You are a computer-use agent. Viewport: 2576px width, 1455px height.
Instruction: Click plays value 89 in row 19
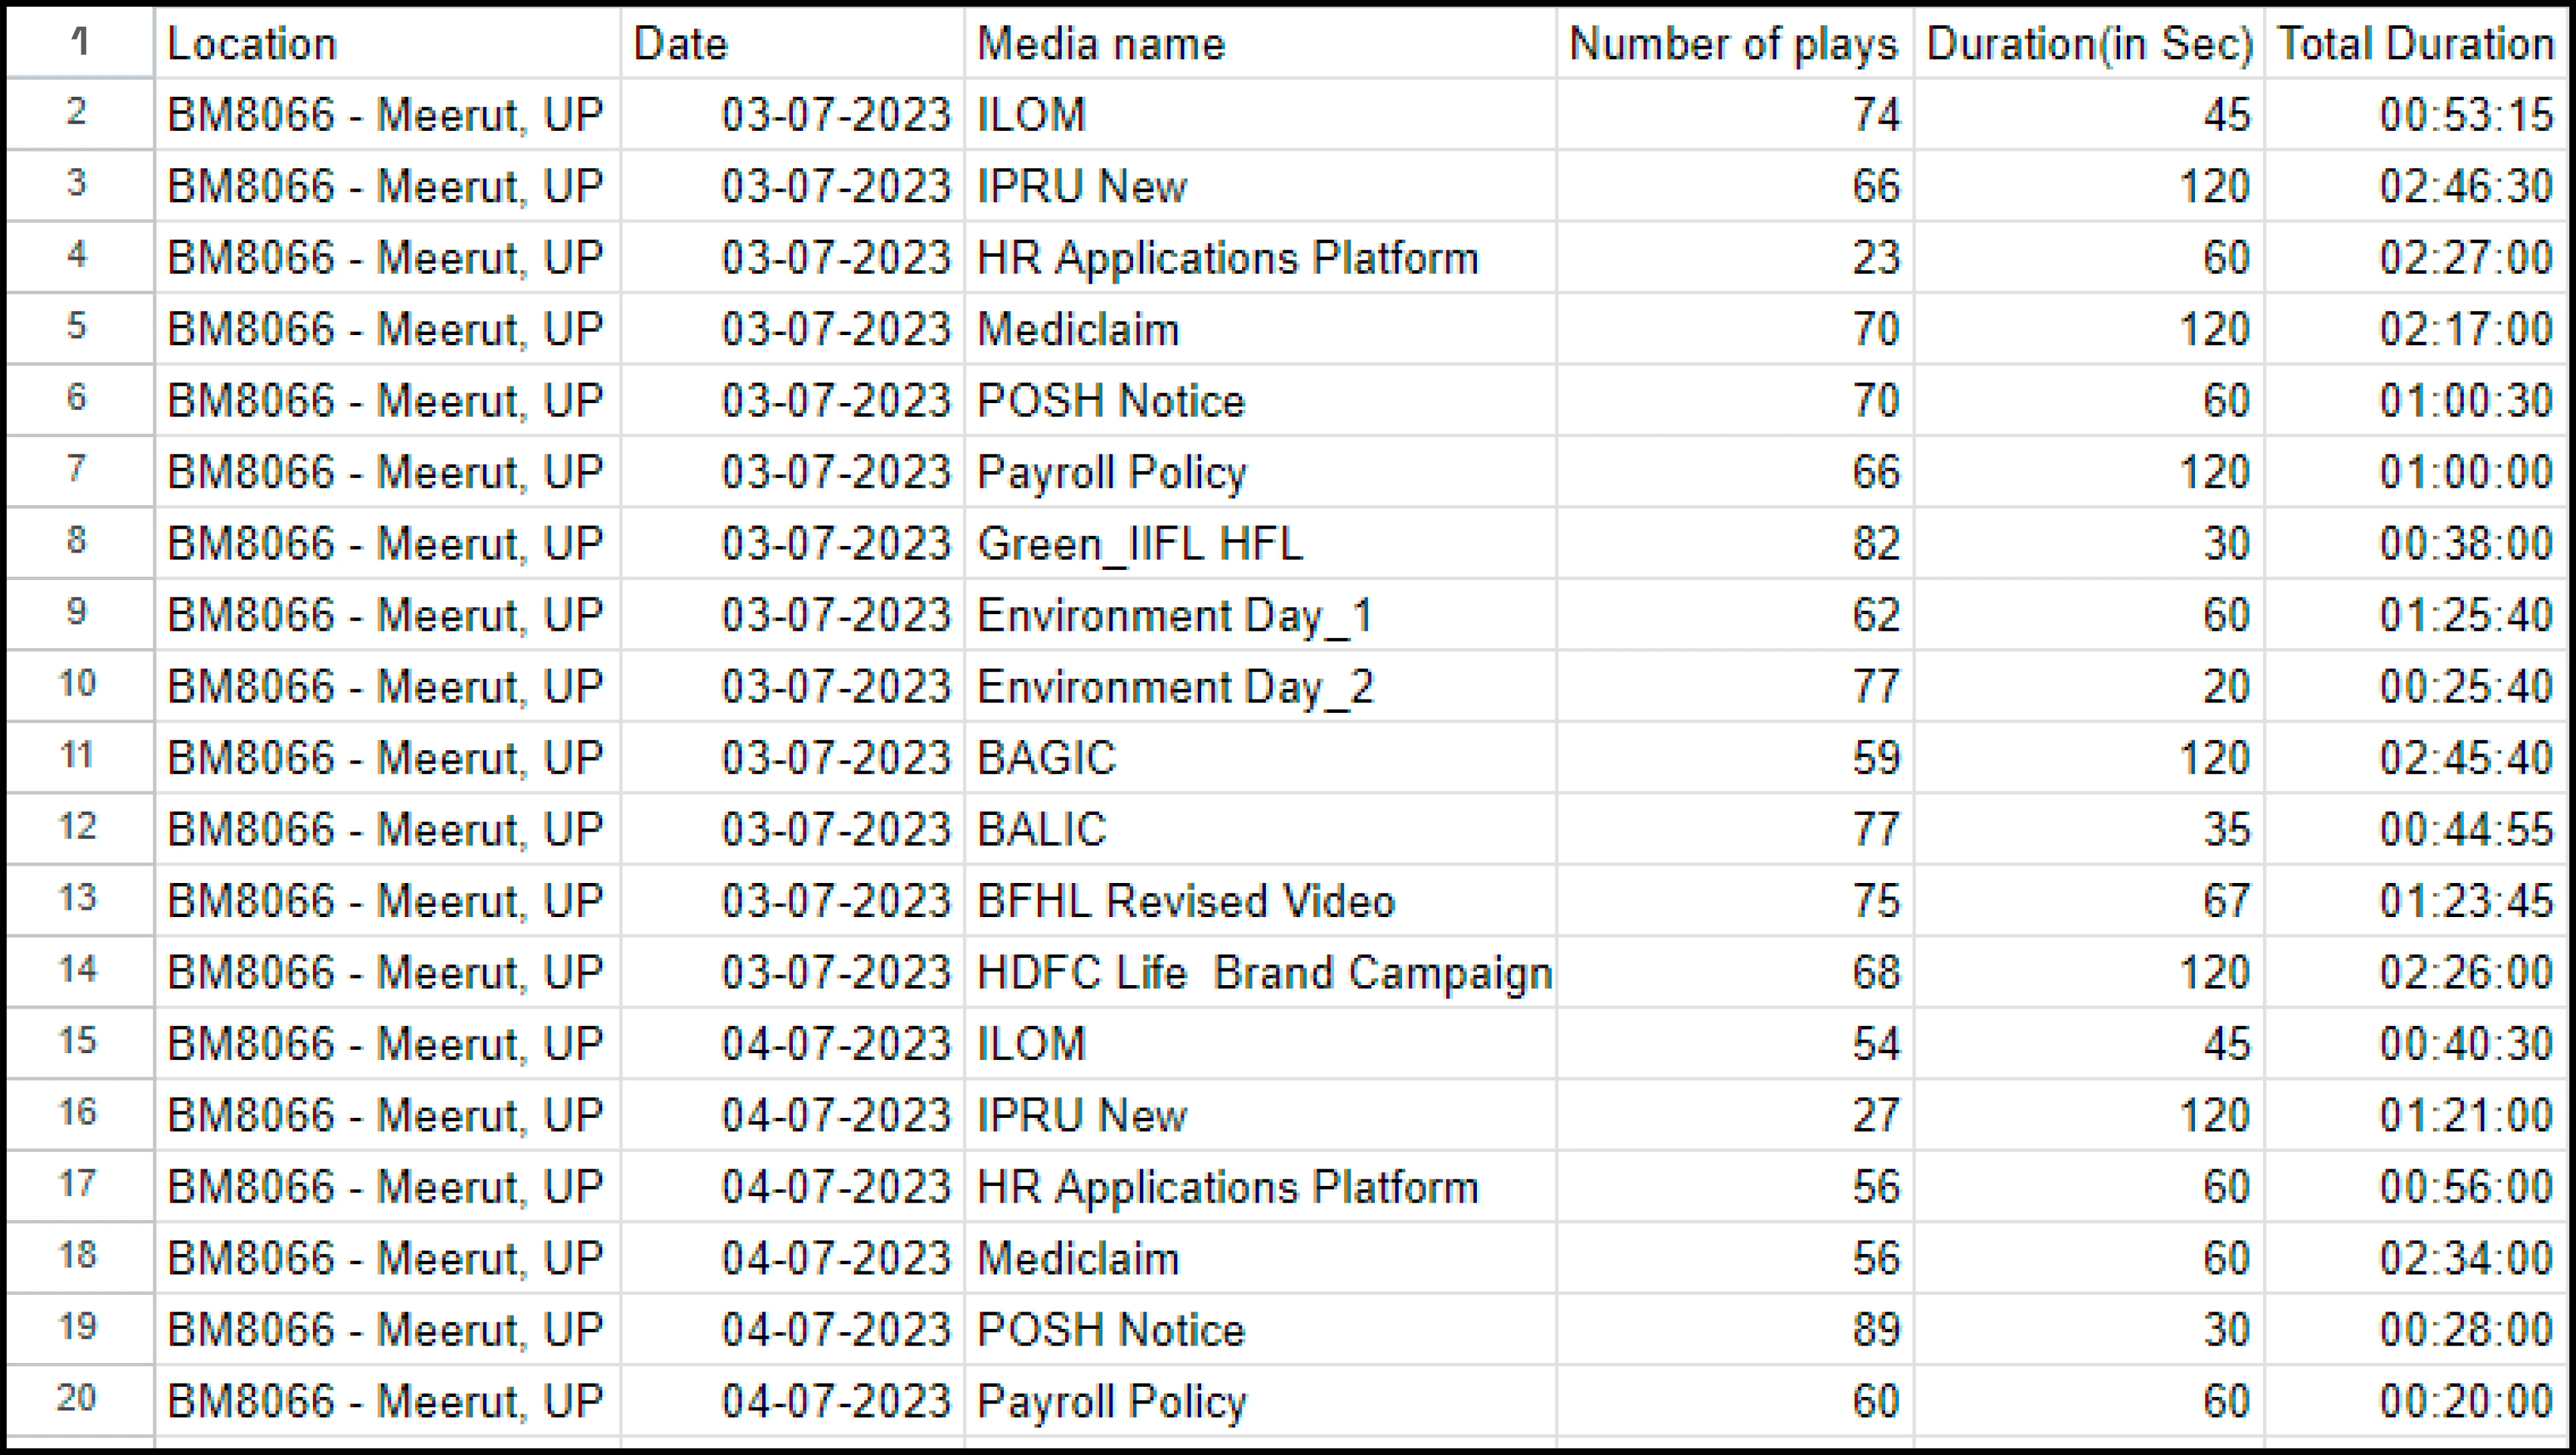[1735, 1329]
